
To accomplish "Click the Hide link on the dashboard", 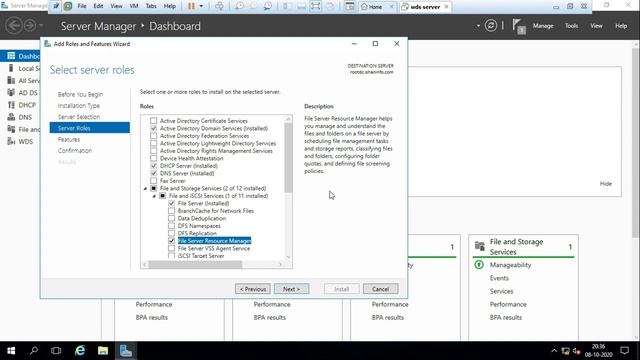I will (x=606, y=184).
